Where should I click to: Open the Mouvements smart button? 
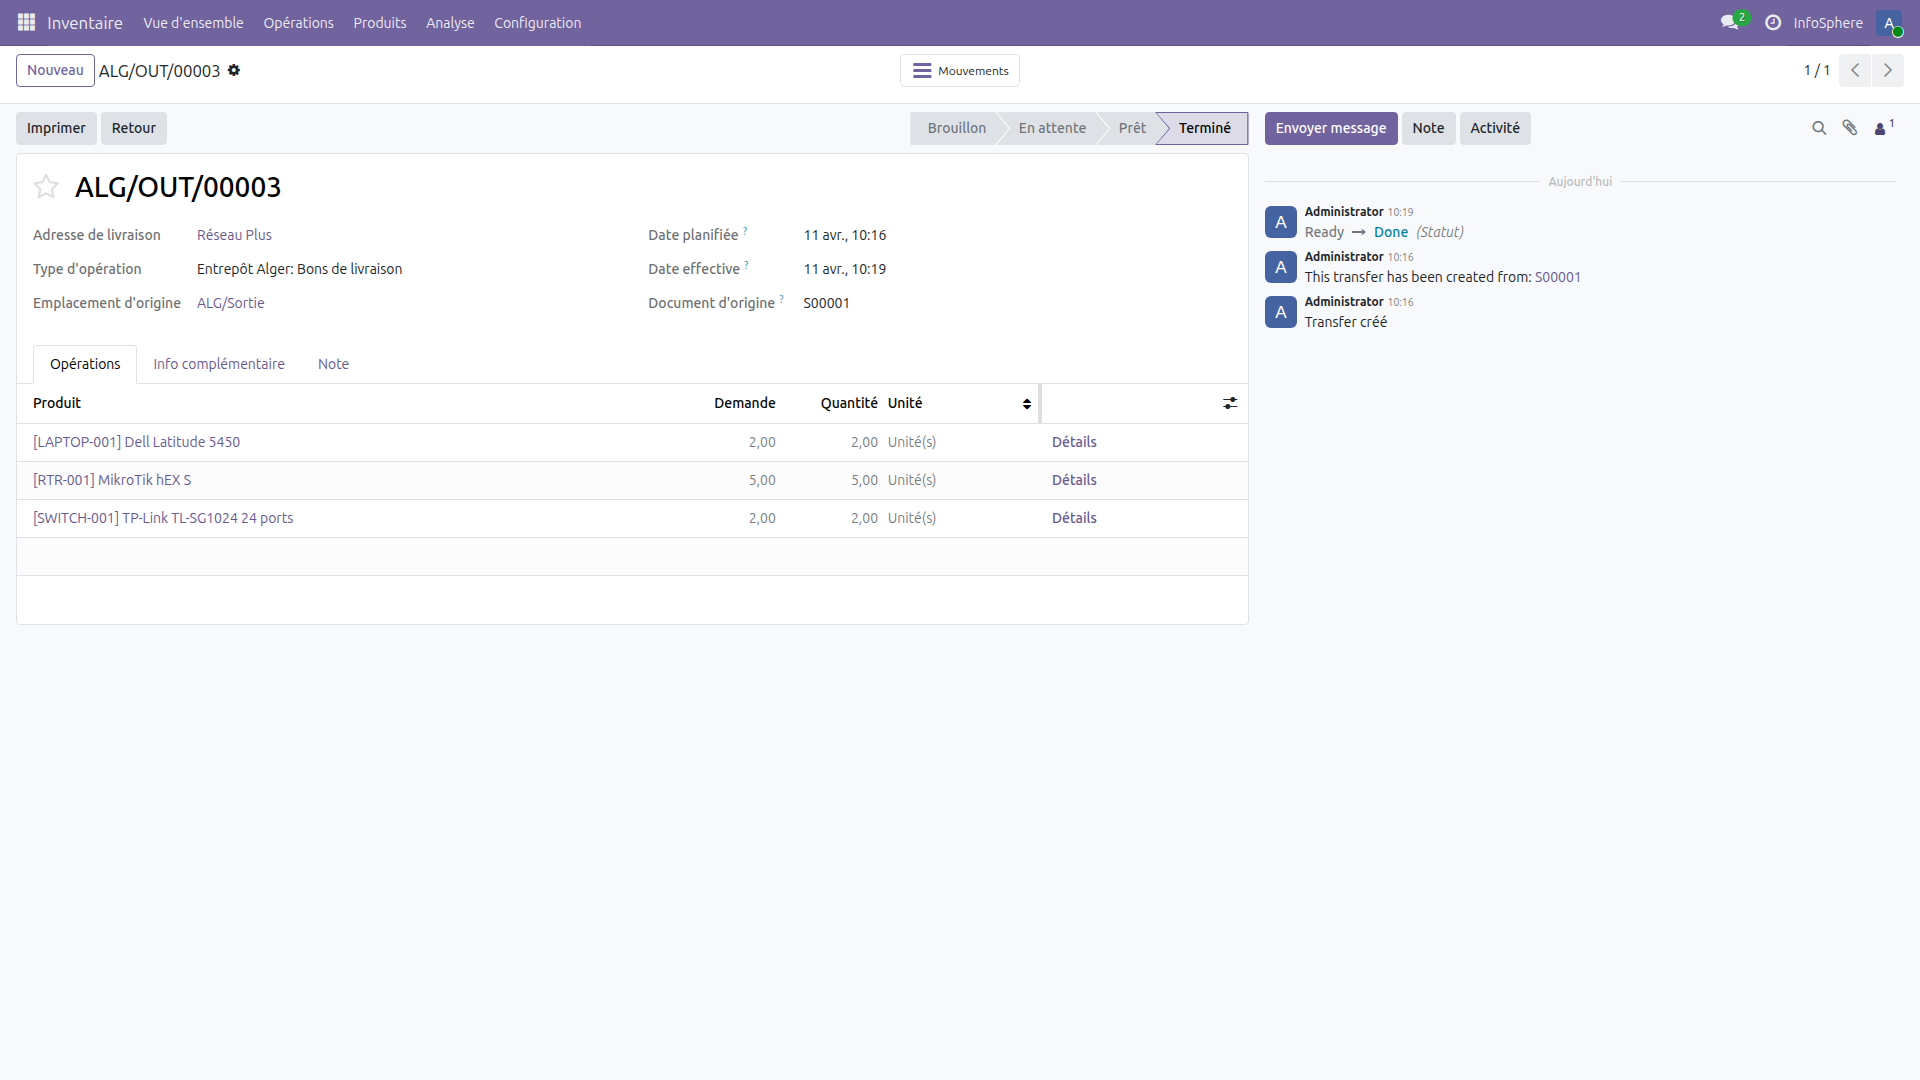pos(959,70)
